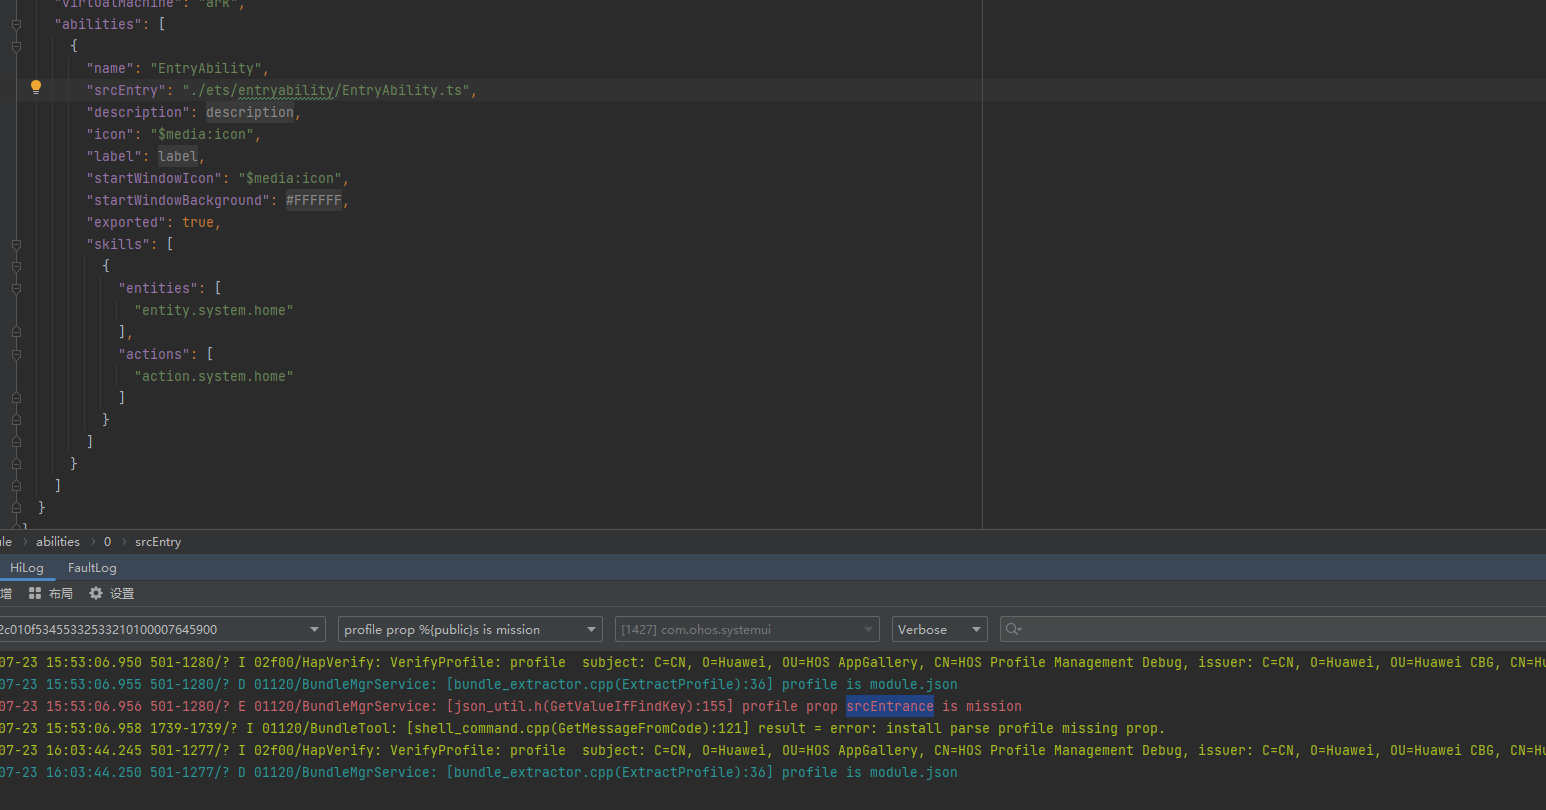
Task: Collapse the "abilities" array fold marker
Action: pos(16,24)
